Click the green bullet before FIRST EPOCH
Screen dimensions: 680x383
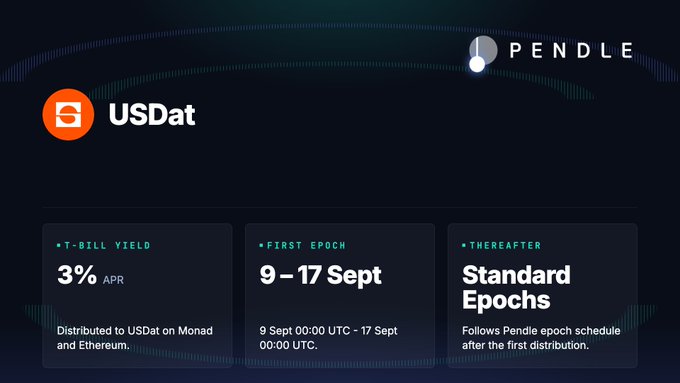point(262,246)
